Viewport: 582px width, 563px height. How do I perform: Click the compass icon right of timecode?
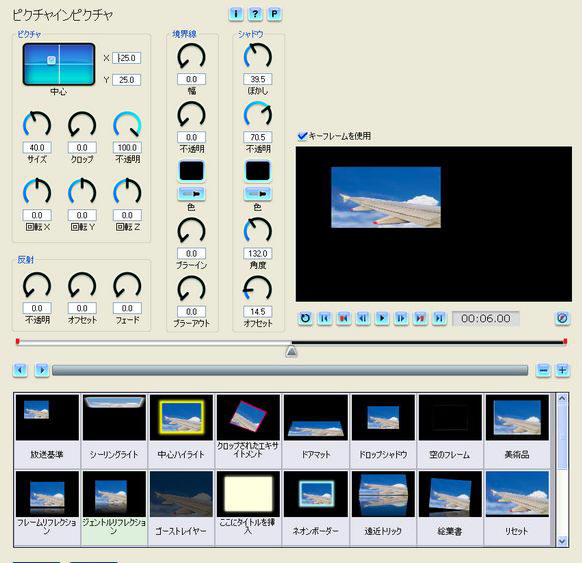coord(562,318)
